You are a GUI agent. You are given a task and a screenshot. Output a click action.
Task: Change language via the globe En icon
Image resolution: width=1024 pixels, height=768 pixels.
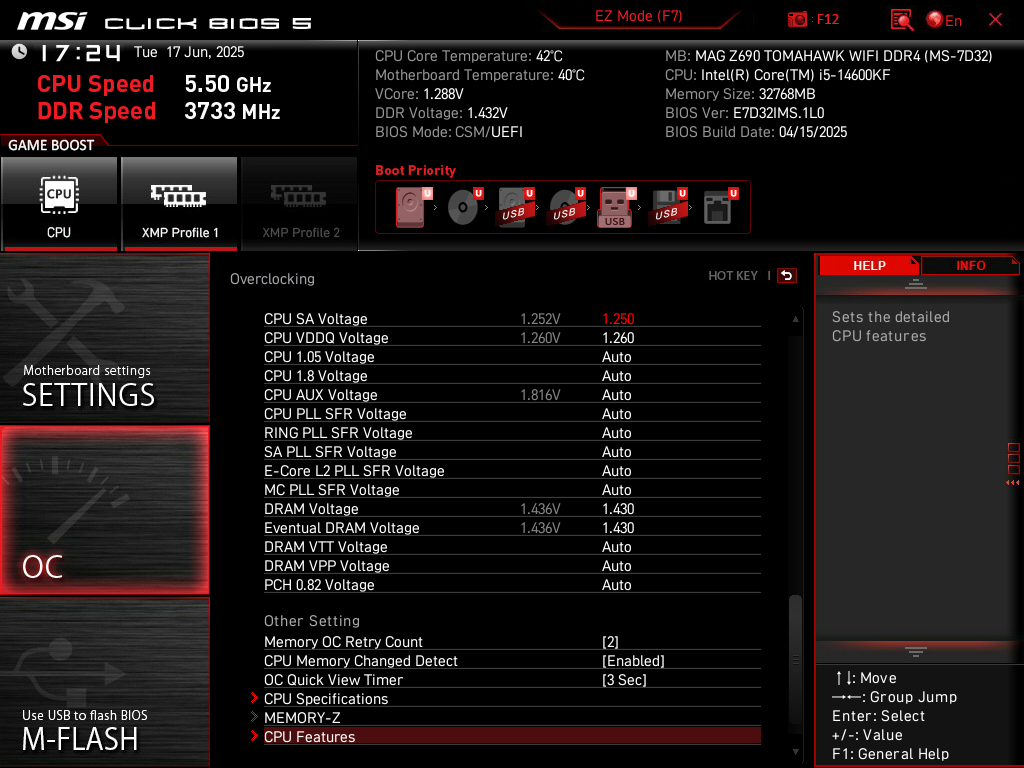tap(944, 20)
